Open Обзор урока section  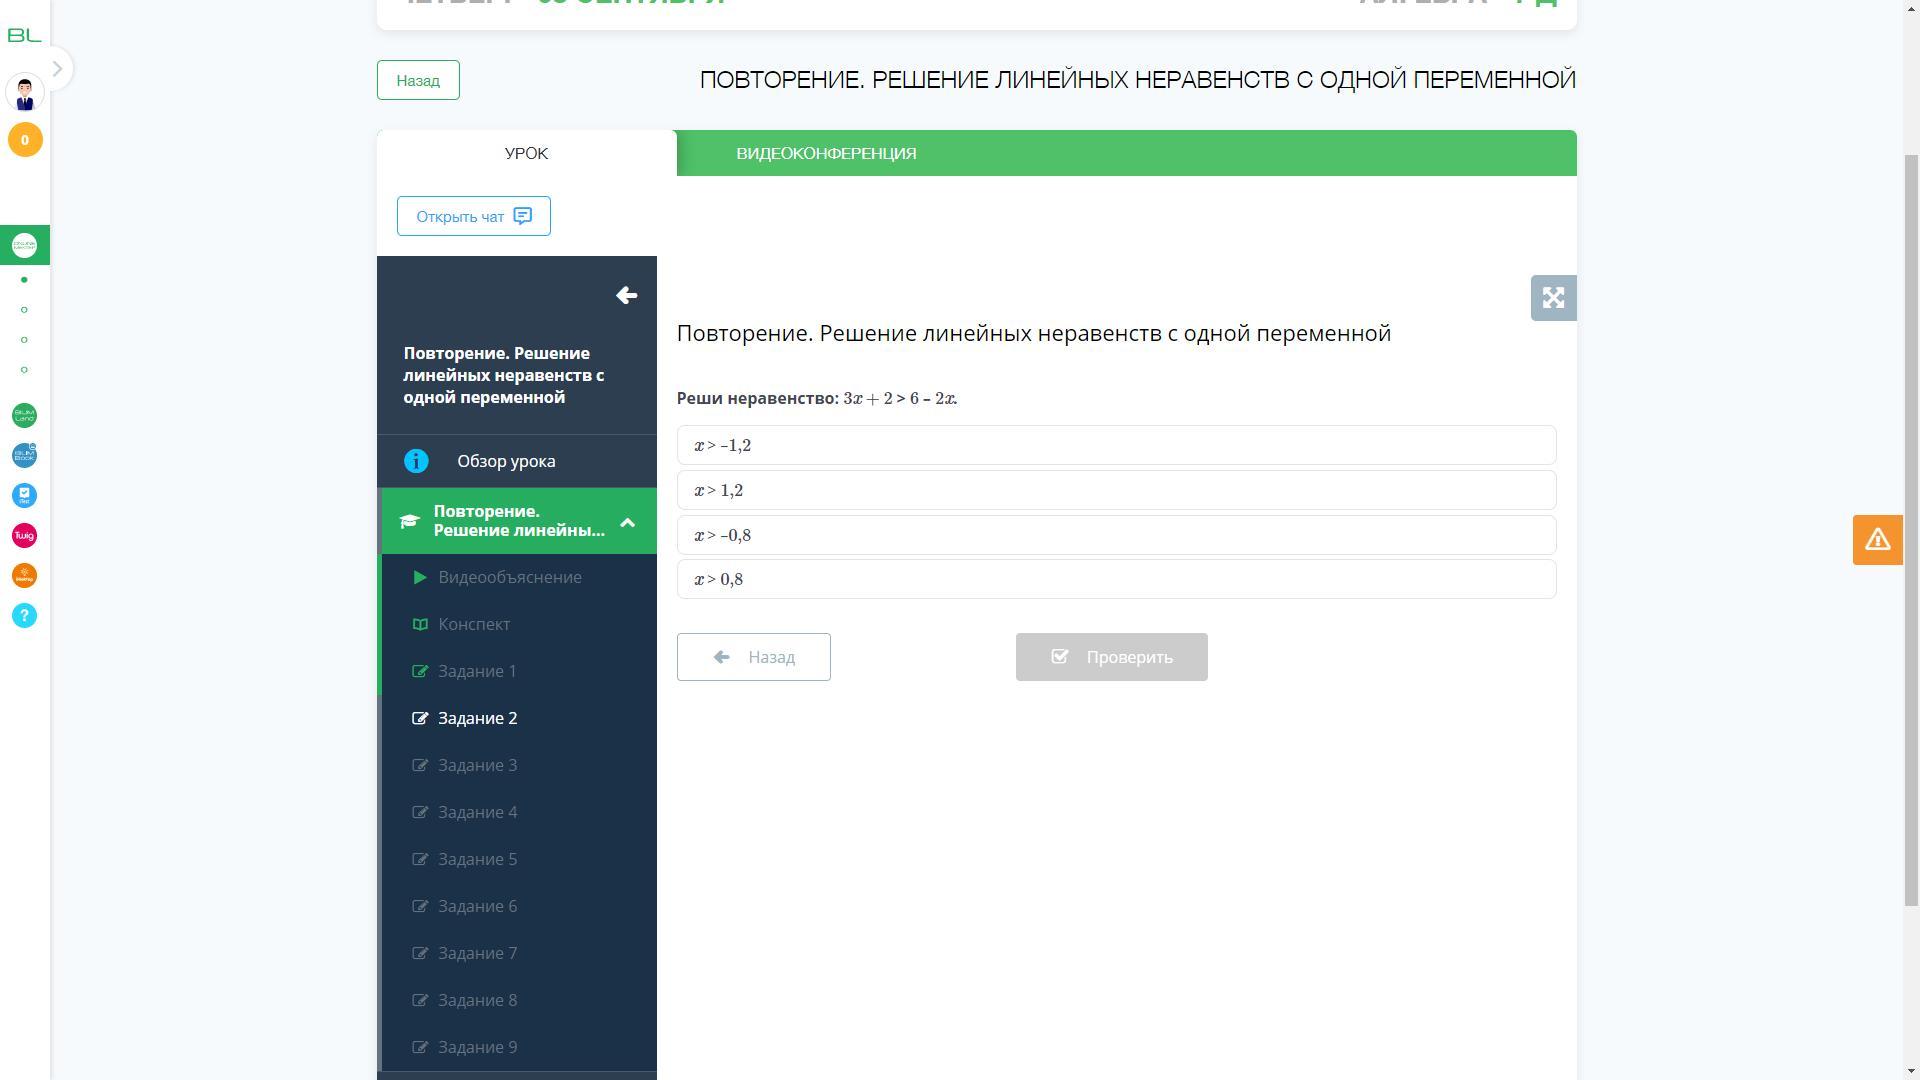[517, 461]
